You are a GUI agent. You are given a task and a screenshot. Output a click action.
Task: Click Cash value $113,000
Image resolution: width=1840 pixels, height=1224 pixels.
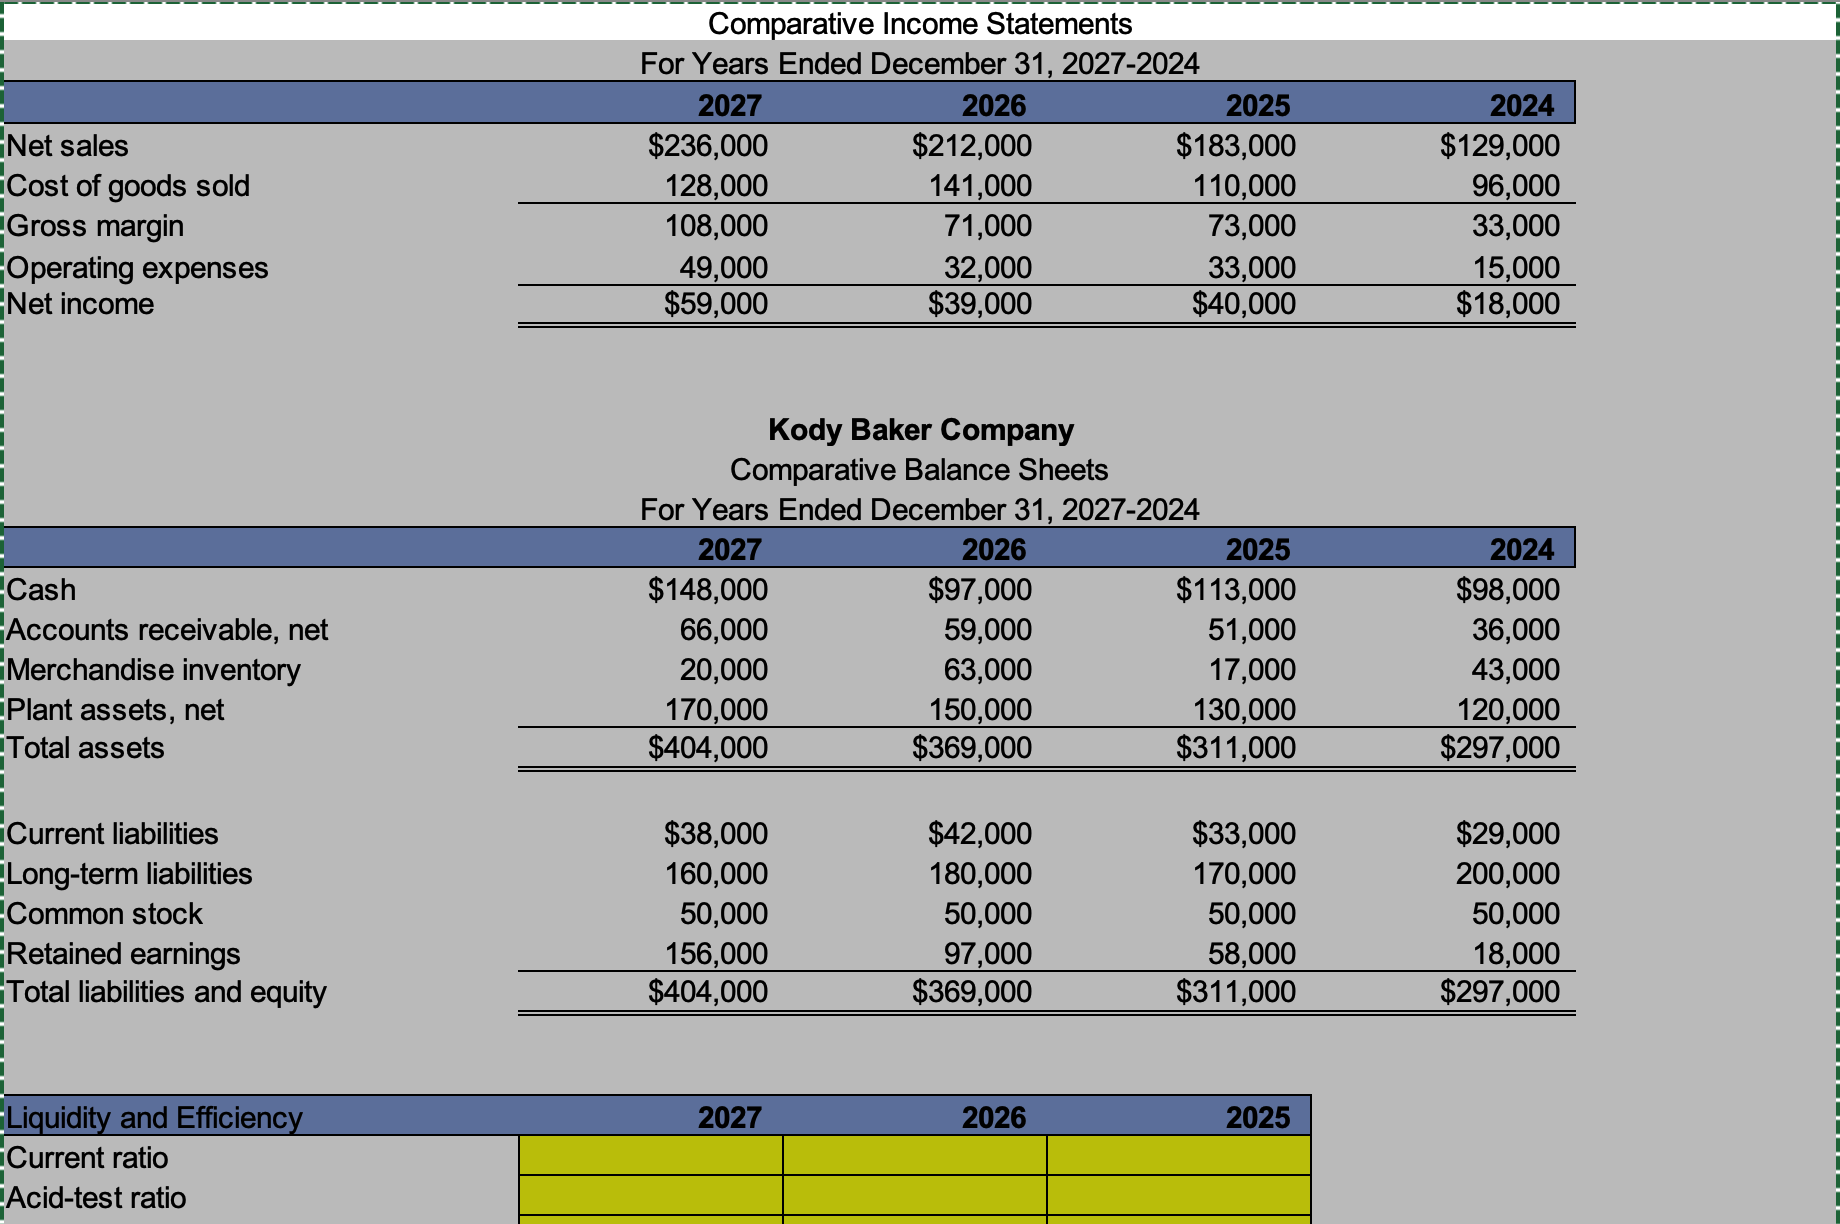1236,590
